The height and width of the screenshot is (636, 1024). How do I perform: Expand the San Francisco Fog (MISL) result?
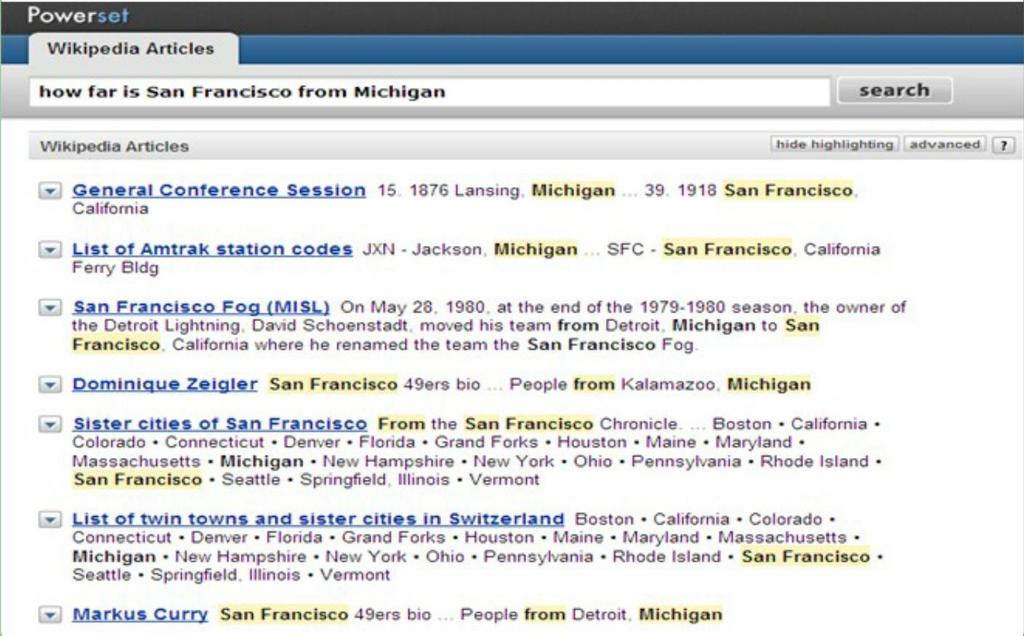[50, 308]
